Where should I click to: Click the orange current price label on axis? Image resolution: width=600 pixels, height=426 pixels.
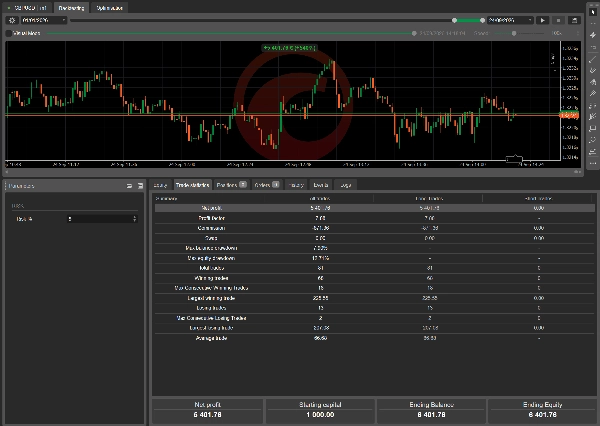[569, 115]
